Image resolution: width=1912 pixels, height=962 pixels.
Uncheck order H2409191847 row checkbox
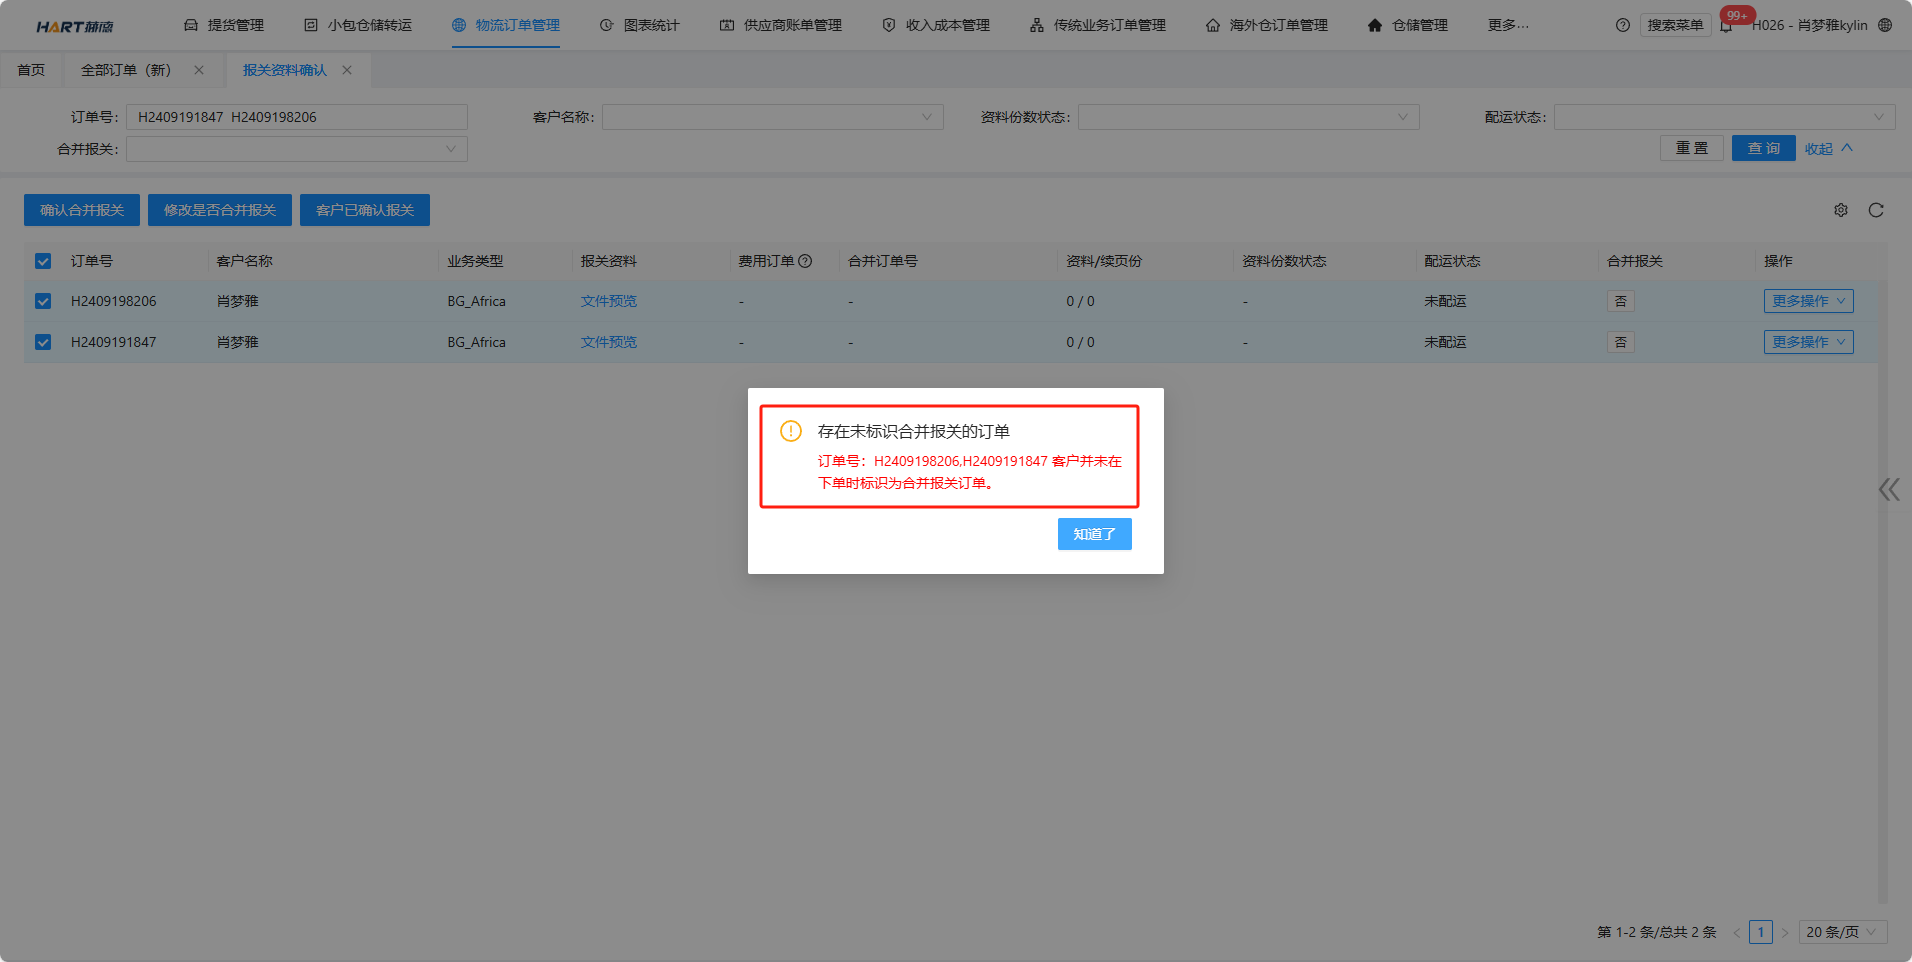click(x=43, y=342)
